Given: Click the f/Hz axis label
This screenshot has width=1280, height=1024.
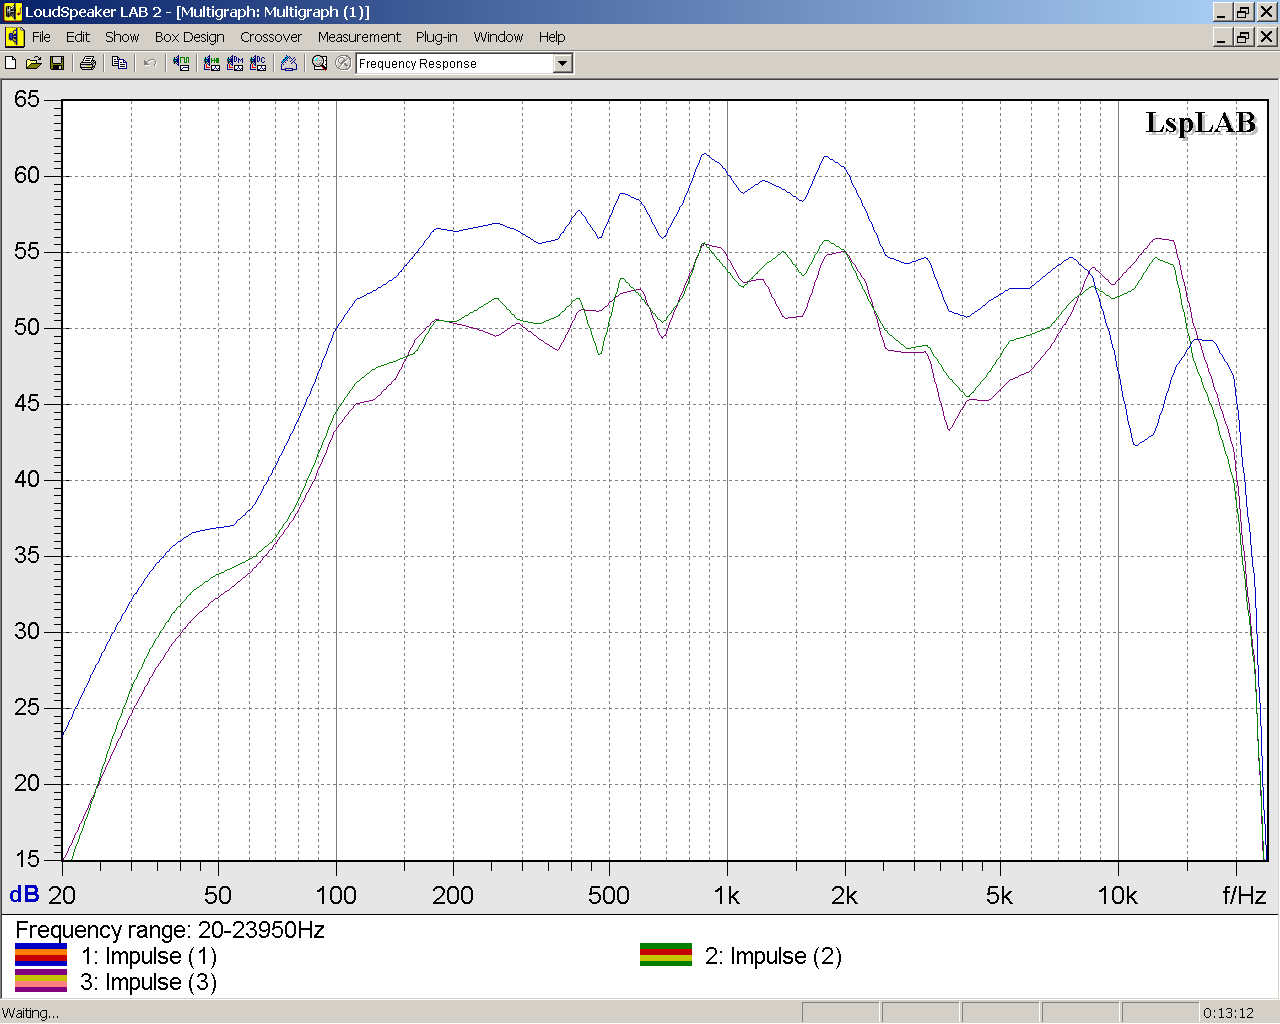Looking at the screenshot, I should coord(1244,895).
